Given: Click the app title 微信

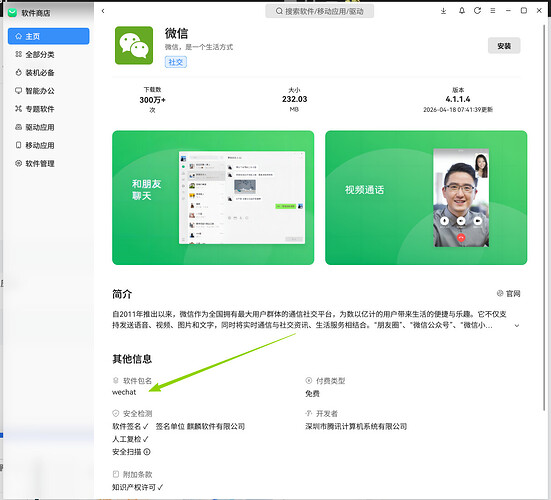Looking at the screenshot, I should coord(176,33).
